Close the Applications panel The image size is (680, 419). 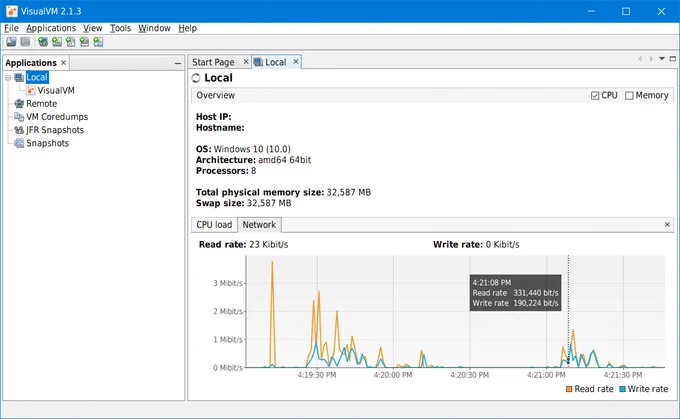[63, 63]
